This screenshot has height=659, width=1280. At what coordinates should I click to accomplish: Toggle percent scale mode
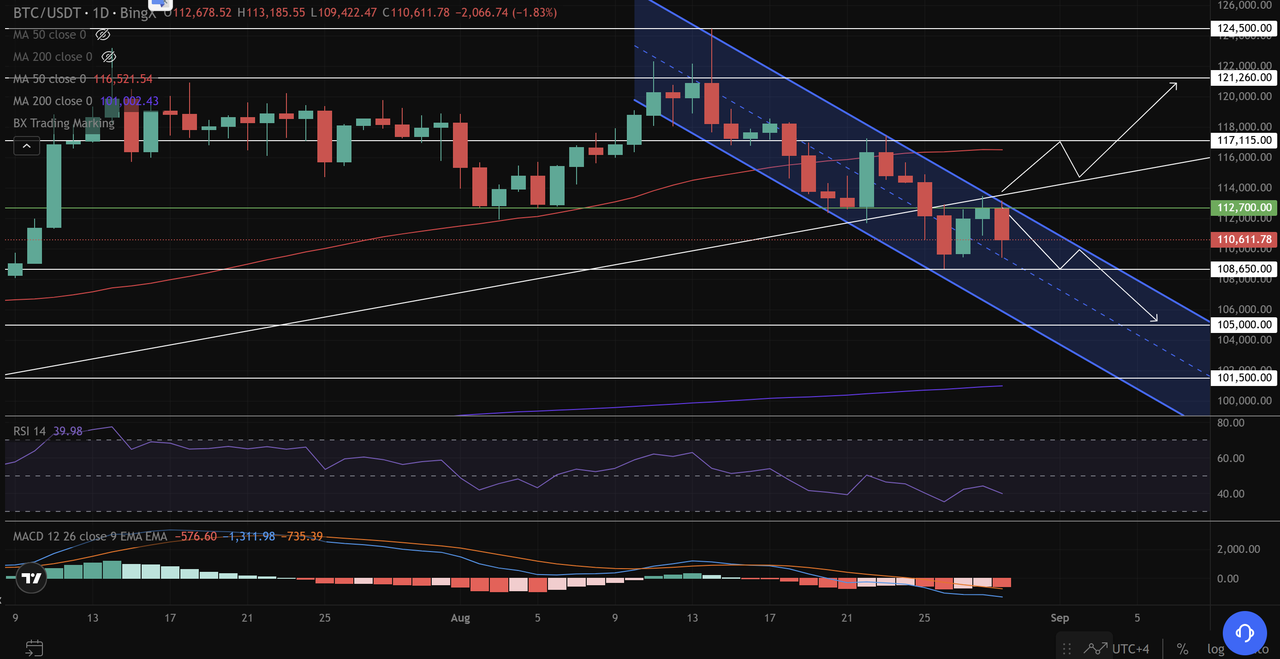(x=1182, y=648)
